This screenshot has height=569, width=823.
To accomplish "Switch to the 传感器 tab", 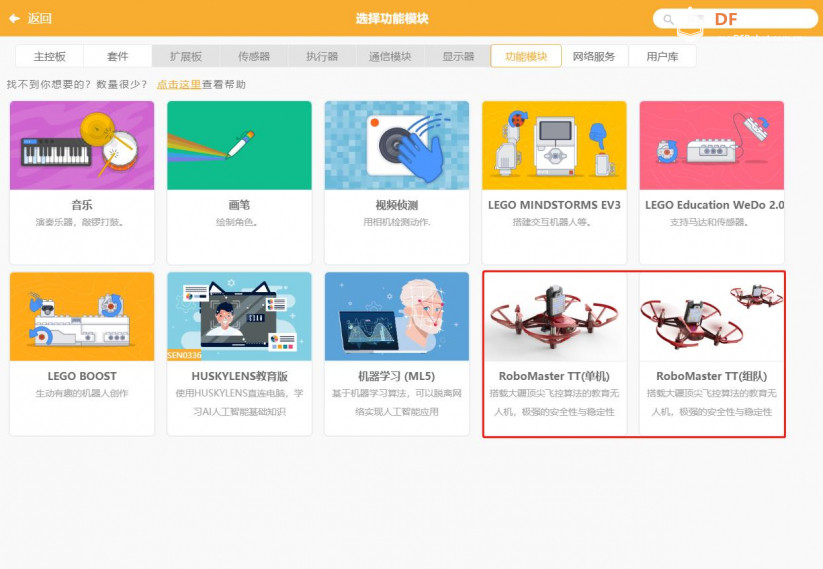I will (254, 56).
